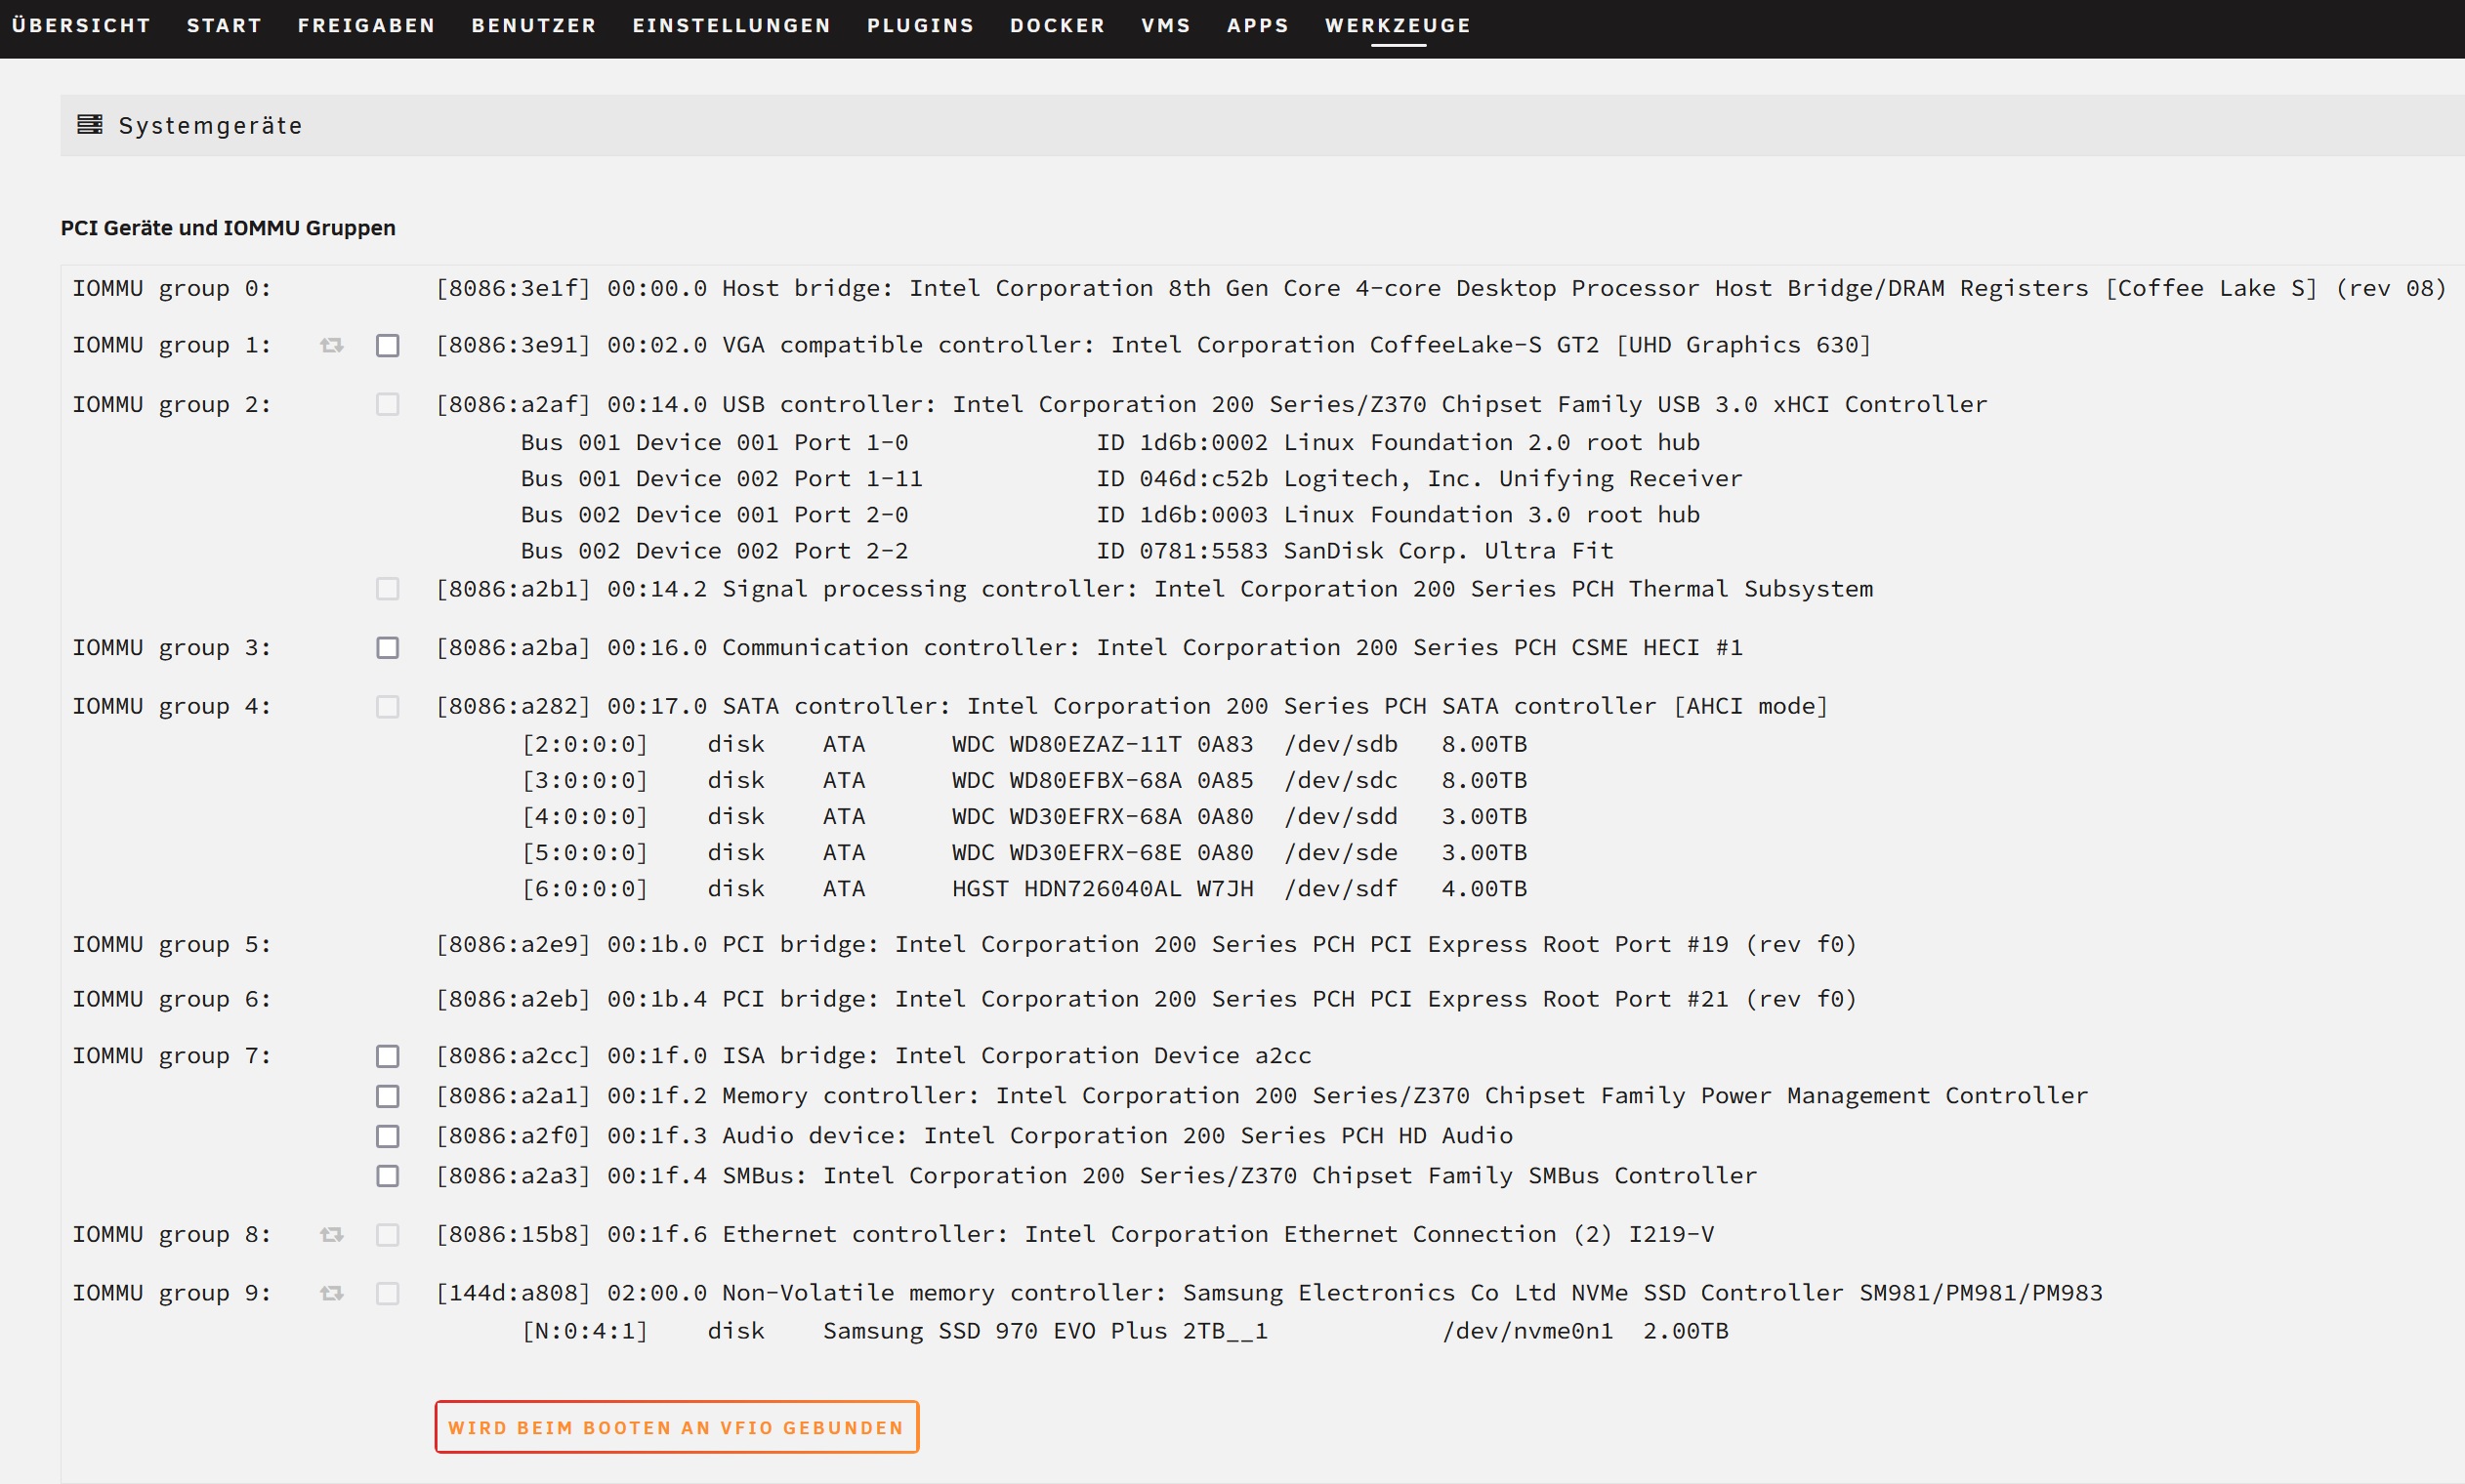
Task: Select the WERKZEUGE menu item
Action: pos(1398,25)
